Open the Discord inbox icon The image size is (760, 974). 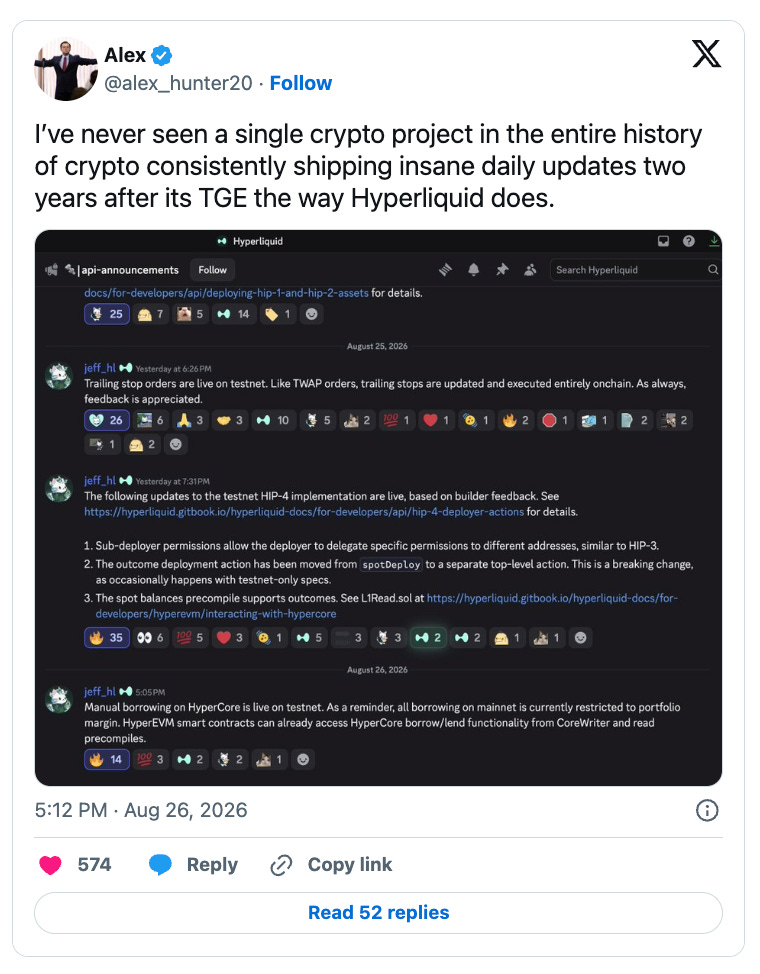coord(664,241)
